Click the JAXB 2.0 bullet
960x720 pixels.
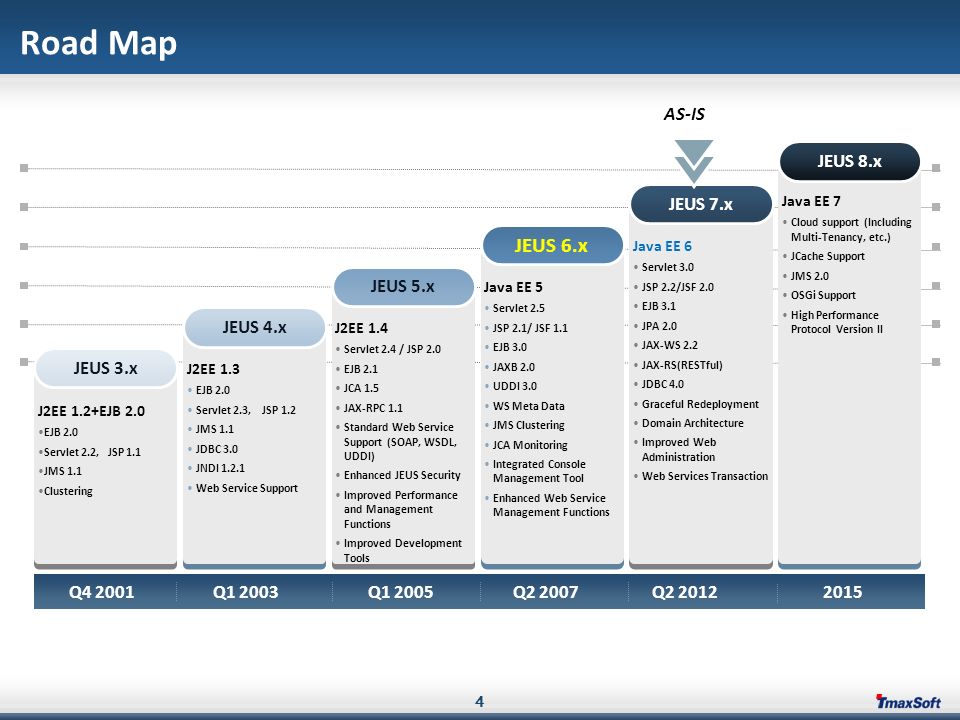coord(510,367)
